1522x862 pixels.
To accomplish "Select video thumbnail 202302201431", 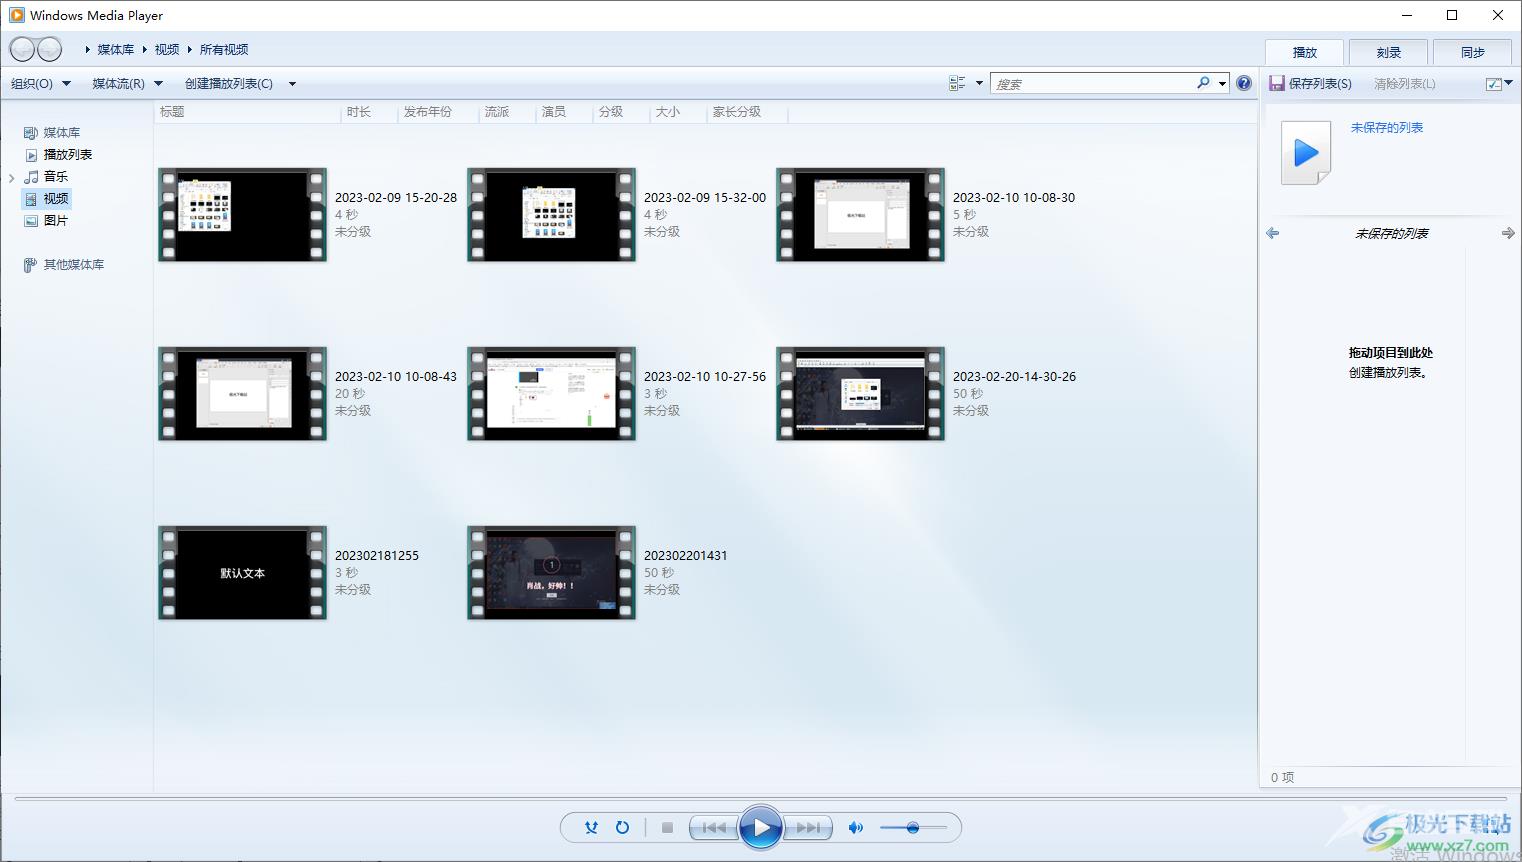I will tap(552, 572).
